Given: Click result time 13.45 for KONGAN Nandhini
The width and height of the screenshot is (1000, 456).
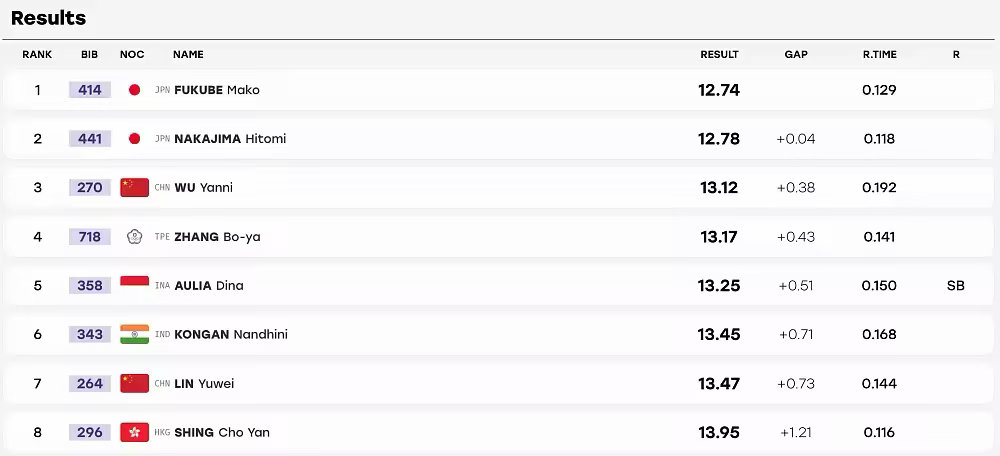Looking at the screenshot, I should pos(719,334).
